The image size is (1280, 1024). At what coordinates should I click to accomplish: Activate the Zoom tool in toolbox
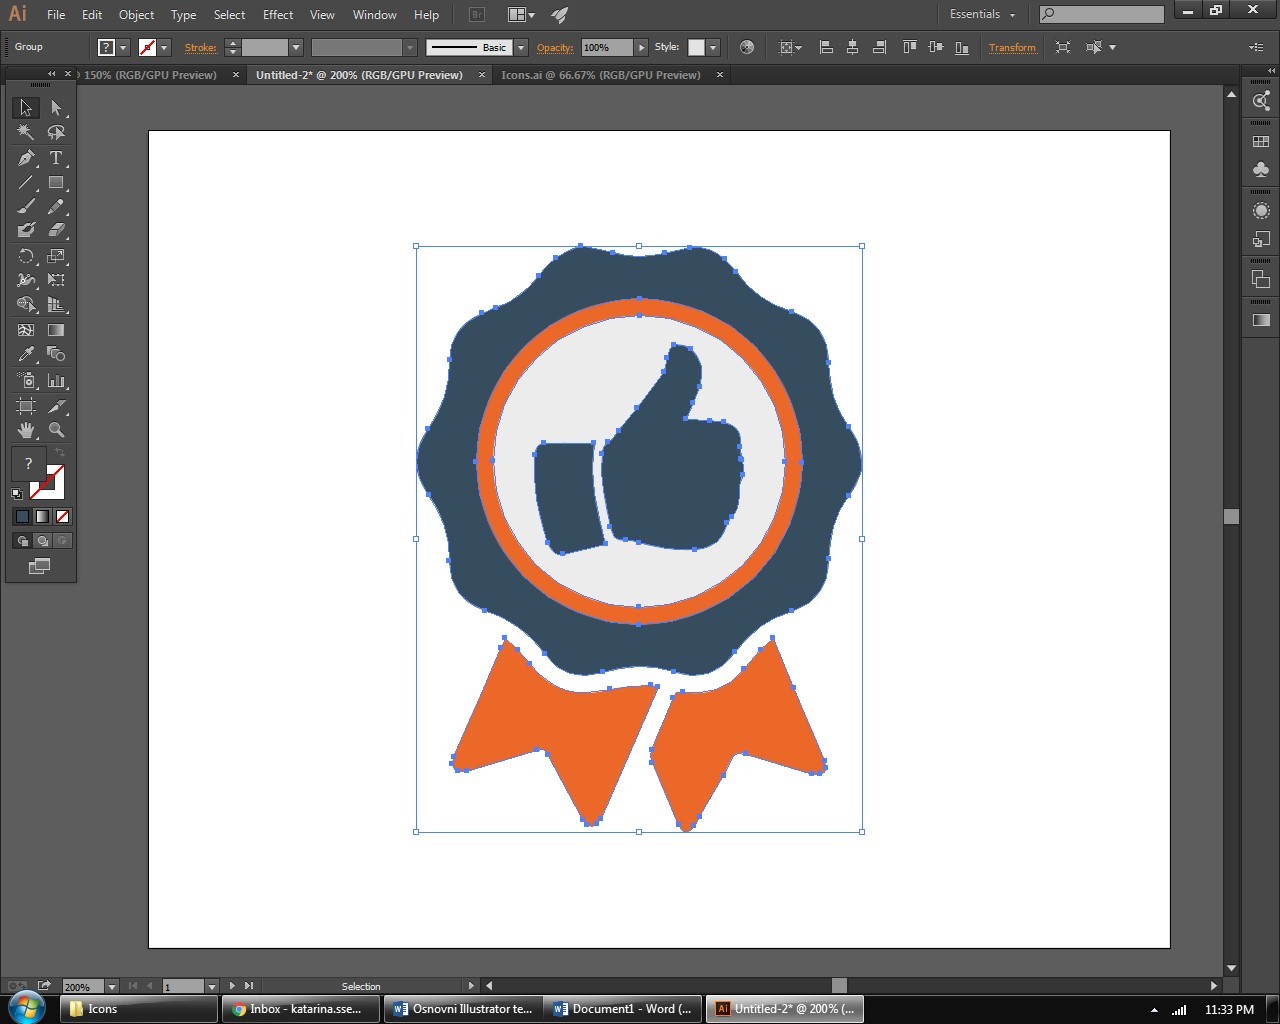tap(56, 430)
